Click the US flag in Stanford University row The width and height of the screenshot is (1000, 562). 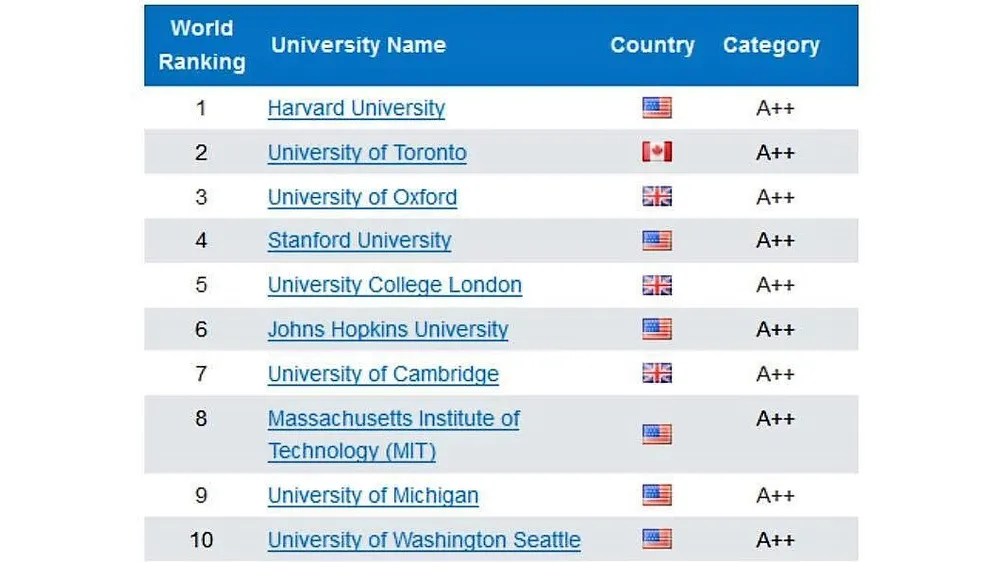pyautogui.click(x=657, y=241)
